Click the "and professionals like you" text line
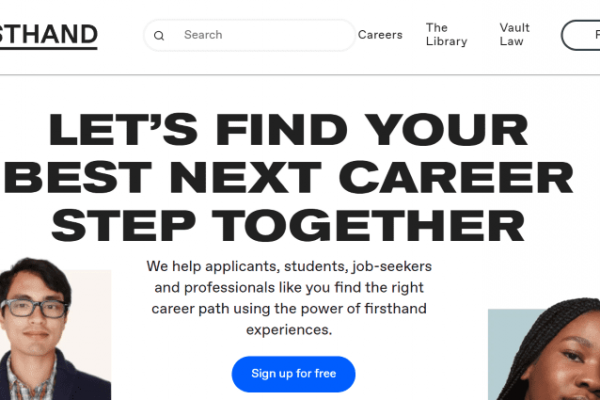 point(289,288)
